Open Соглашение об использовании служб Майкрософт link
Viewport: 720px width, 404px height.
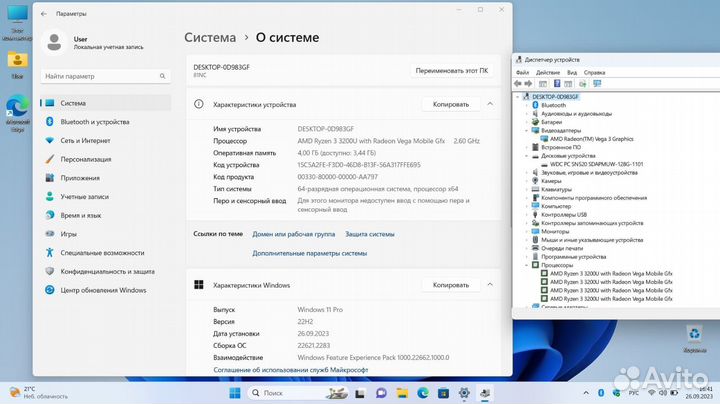(291, 370)
